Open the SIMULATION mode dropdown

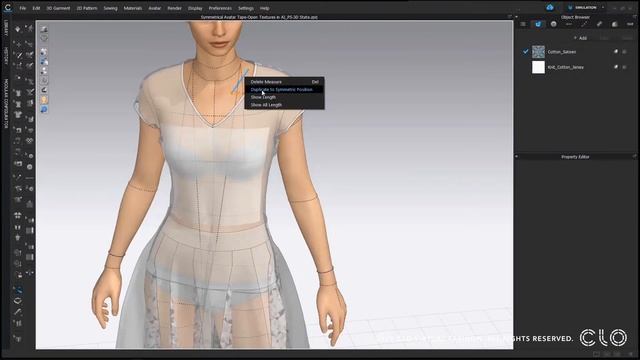pyautogui.click(x=586, y=8)
